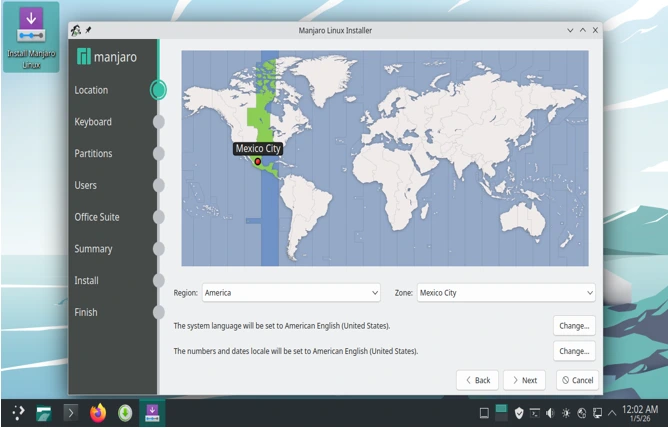This screenshot has height=428, width=668.
Task: Click the shield icon in the system tray
Action: point(518,413)
